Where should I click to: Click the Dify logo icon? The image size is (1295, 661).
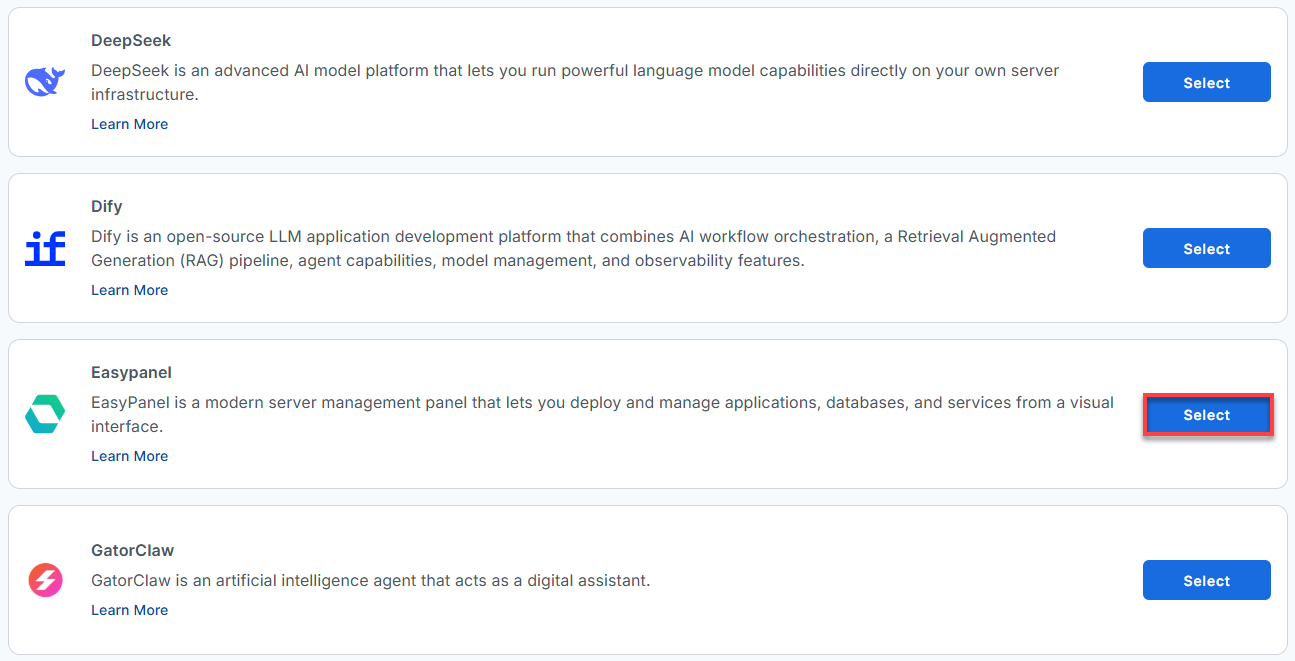45,248
